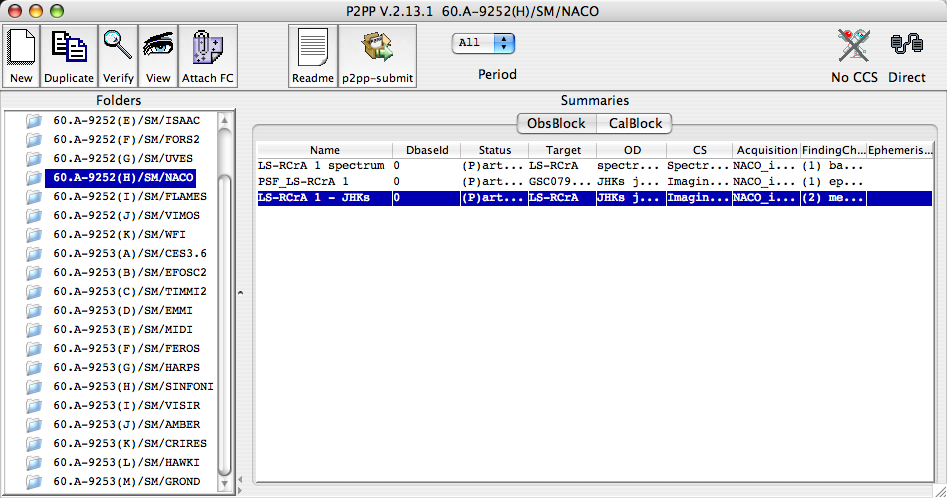Click the Duplicate documents icon
This screenshot has width=947, height=498.
click(x=68, y=48)
